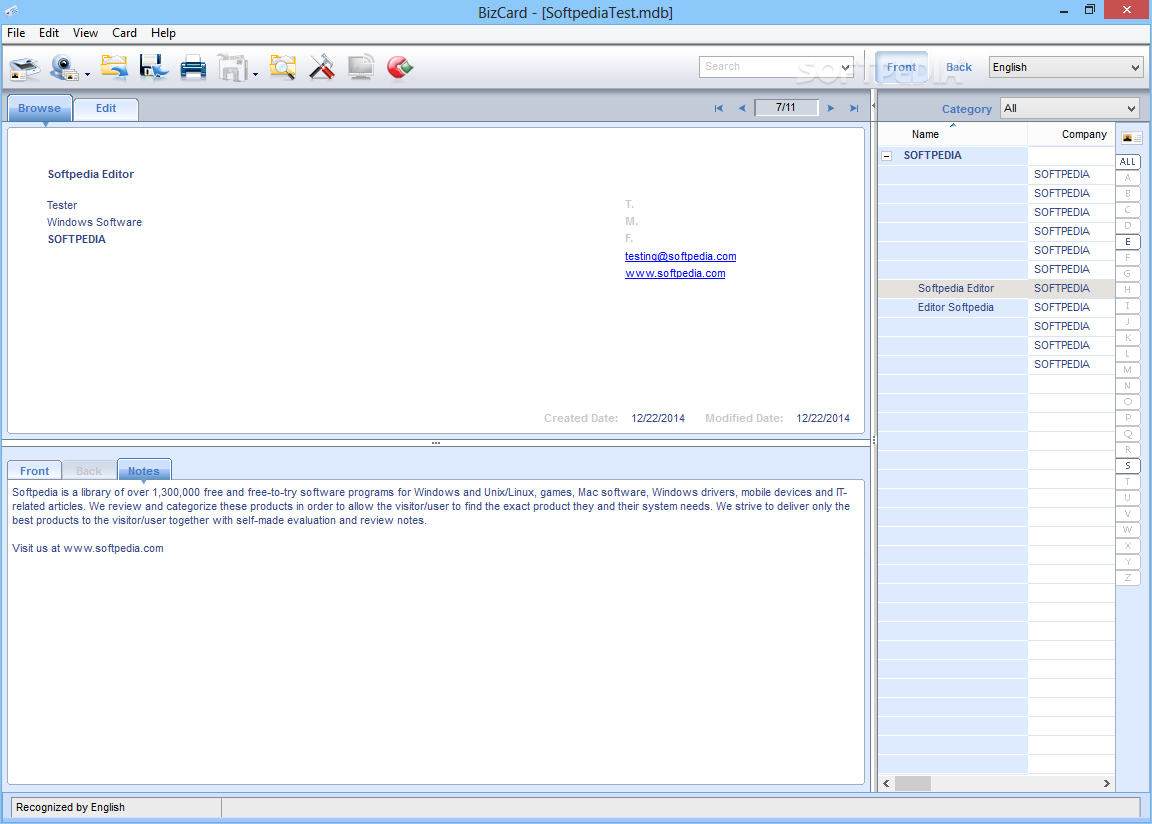Open the Card menu

click(x=124, y=33)
